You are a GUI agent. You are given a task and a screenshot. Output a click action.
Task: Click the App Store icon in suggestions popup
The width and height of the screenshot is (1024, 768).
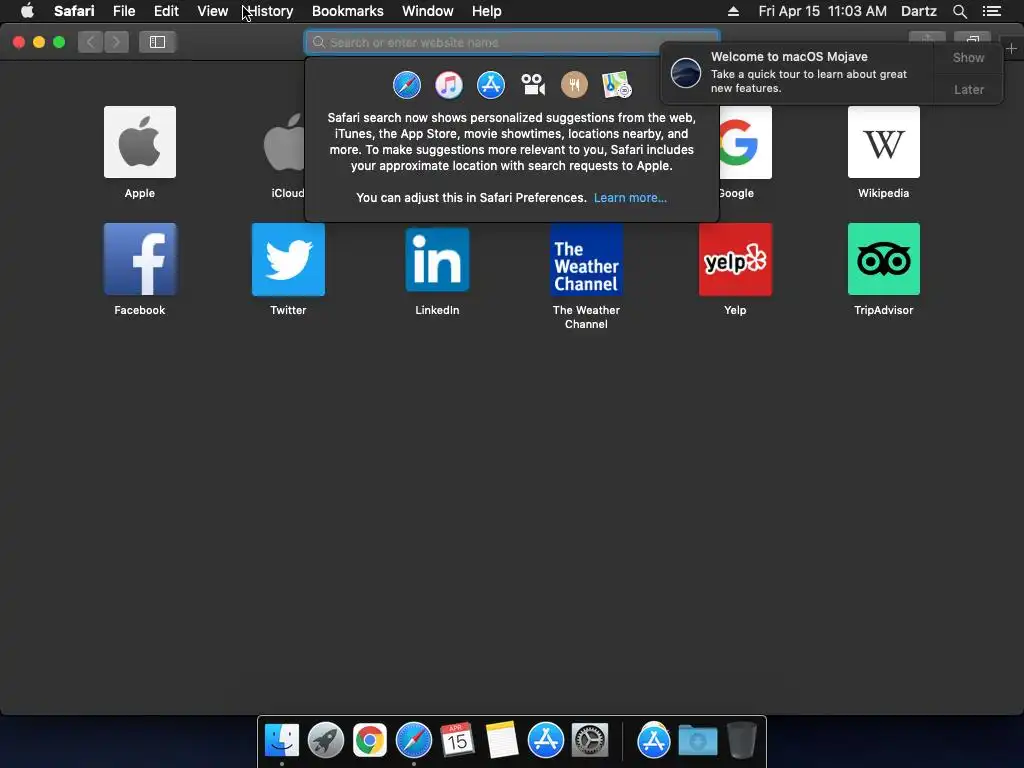click(x=490, y=85)
